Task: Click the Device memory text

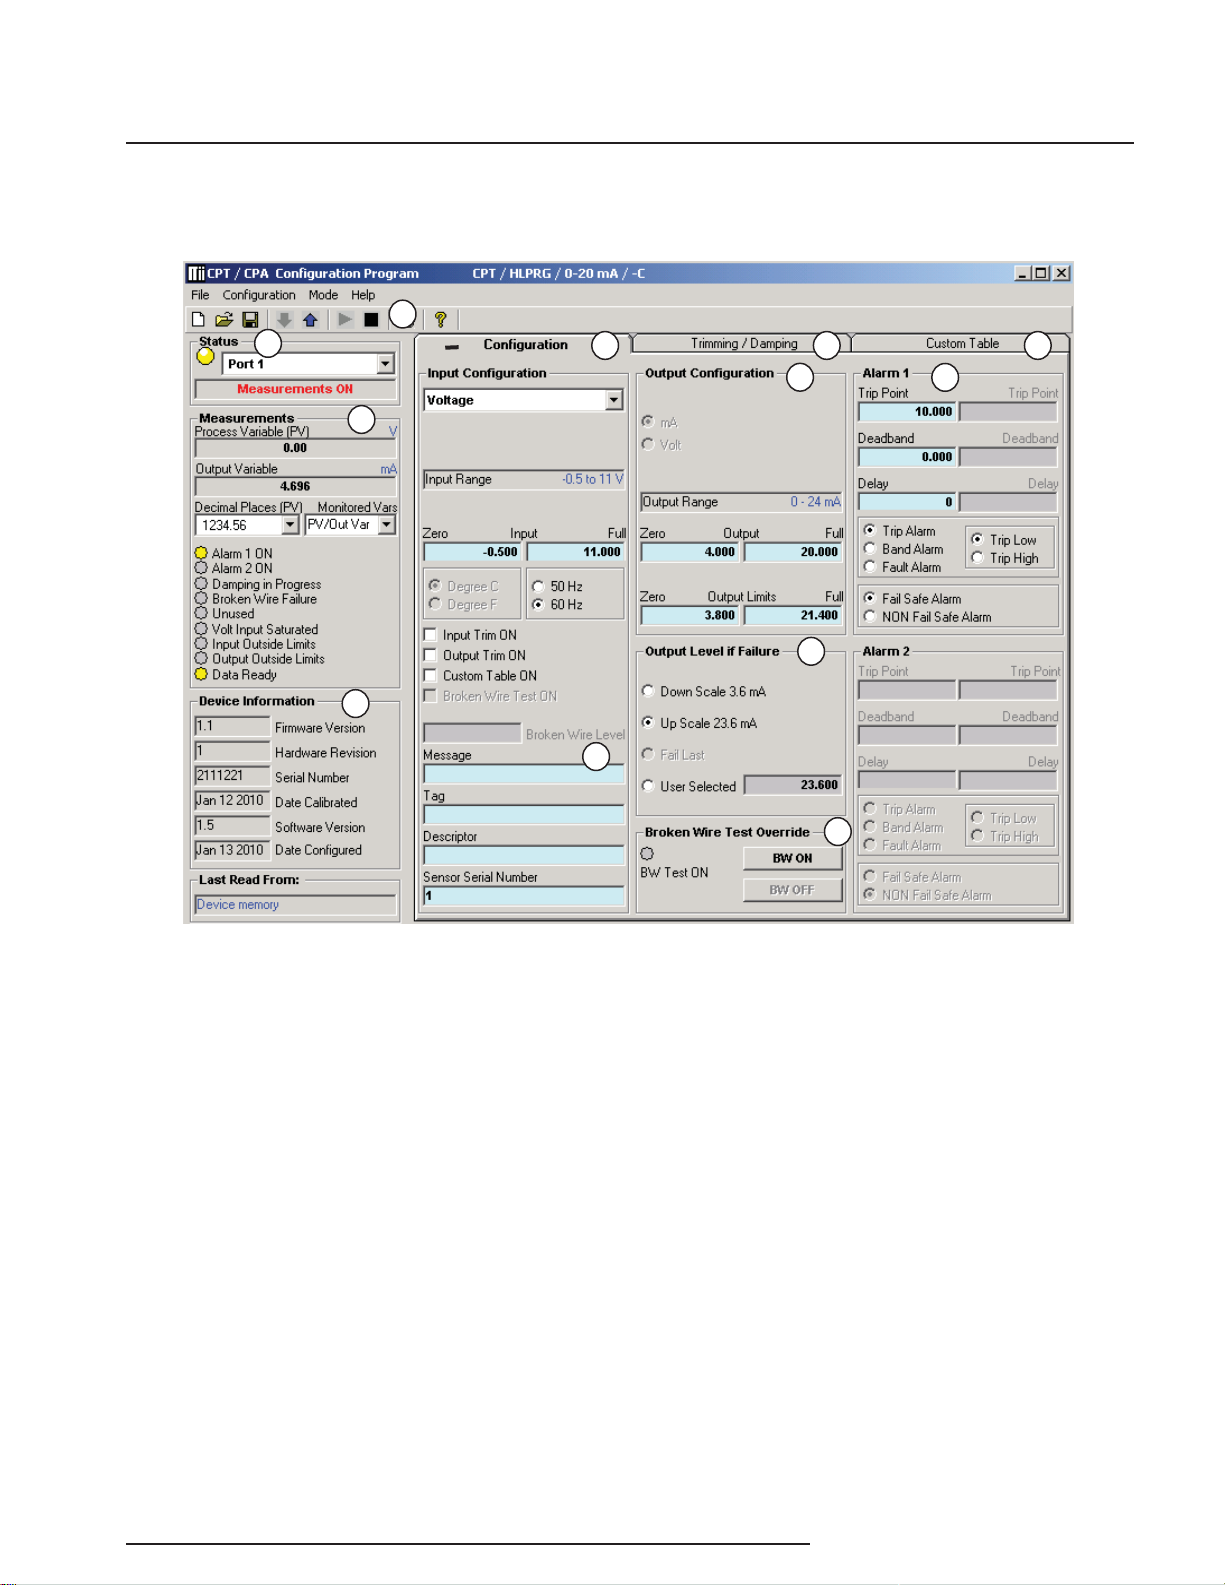Action: 238,905
